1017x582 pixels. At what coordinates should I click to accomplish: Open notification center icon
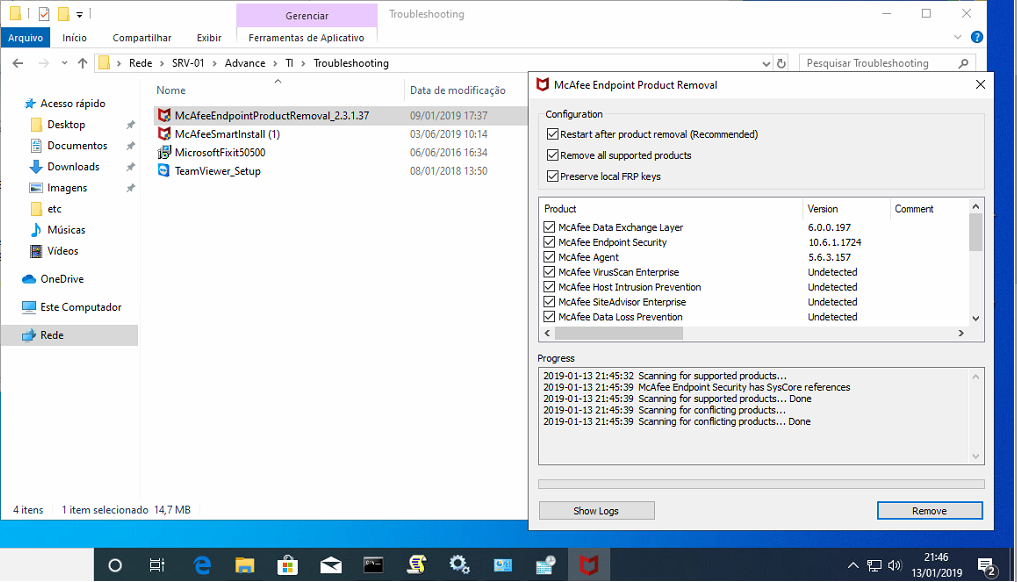(987, 566)
